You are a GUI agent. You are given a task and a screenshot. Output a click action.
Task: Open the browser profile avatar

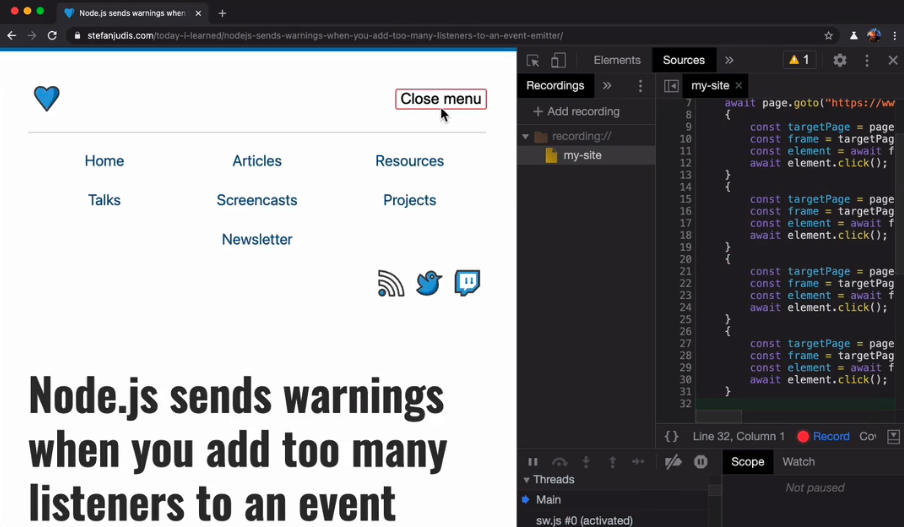[874, 36]
